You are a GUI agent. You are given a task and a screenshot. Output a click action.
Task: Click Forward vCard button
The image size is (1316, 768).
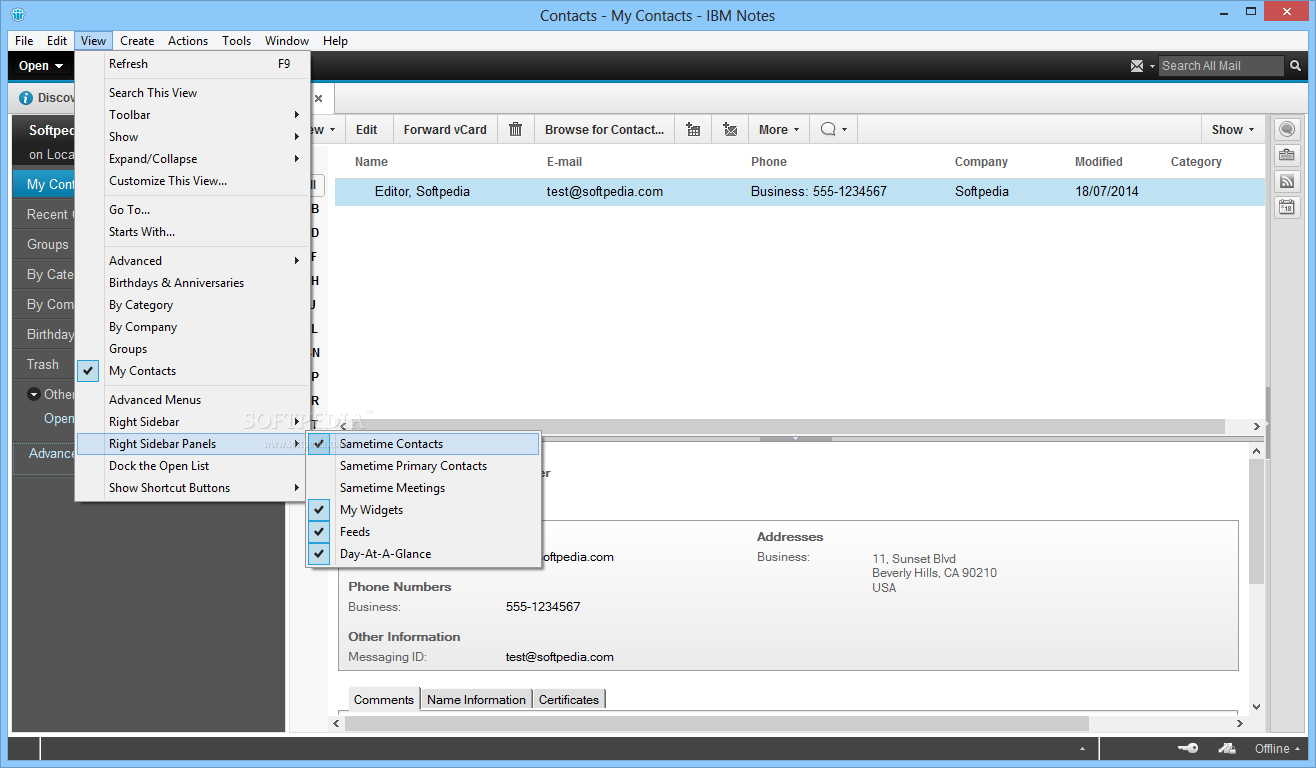(445, 129)
